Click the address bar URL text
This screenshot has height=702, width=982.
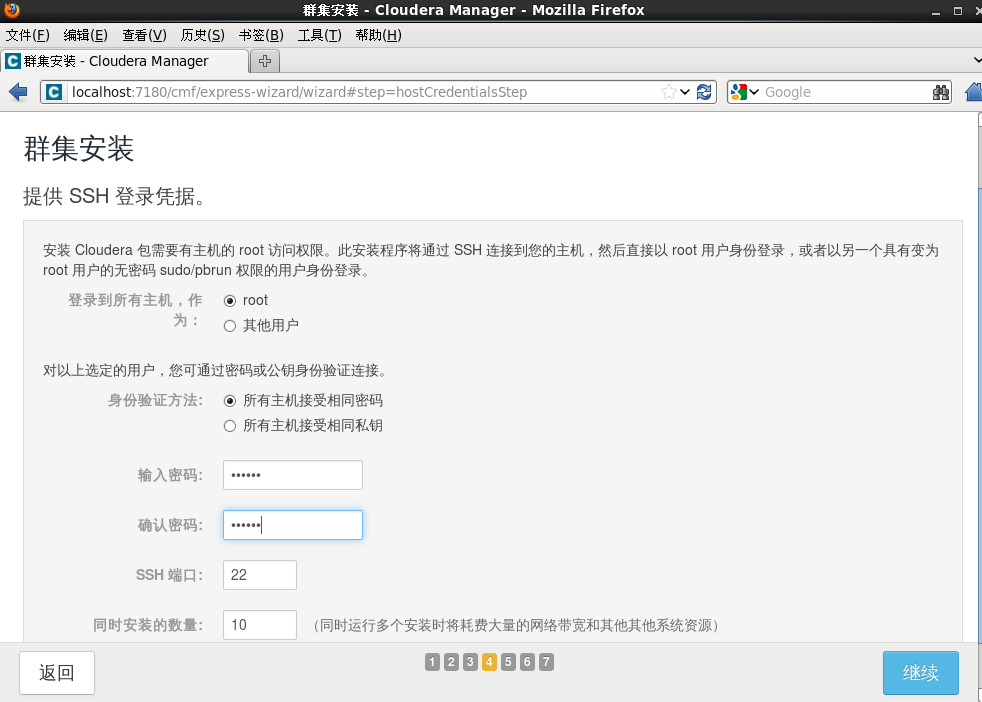299,92
